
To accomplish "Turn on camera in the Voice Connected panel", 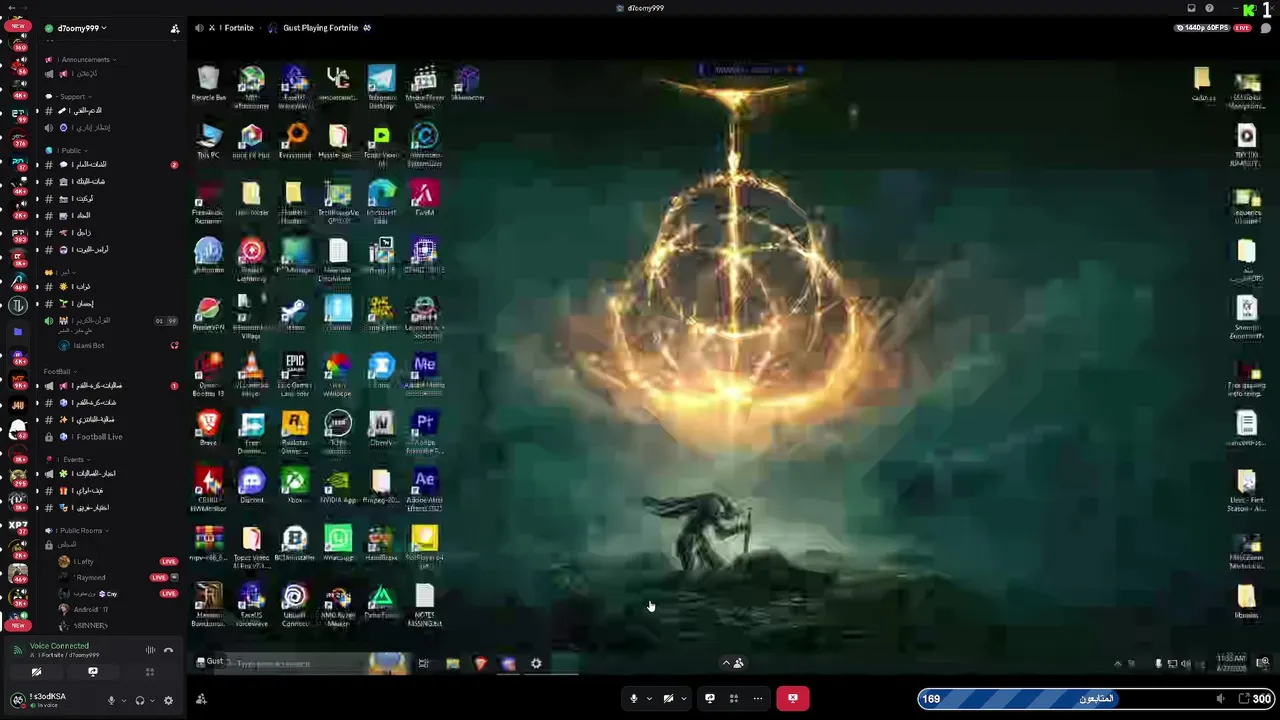I will pyautogui.click(x=36, y=672).
